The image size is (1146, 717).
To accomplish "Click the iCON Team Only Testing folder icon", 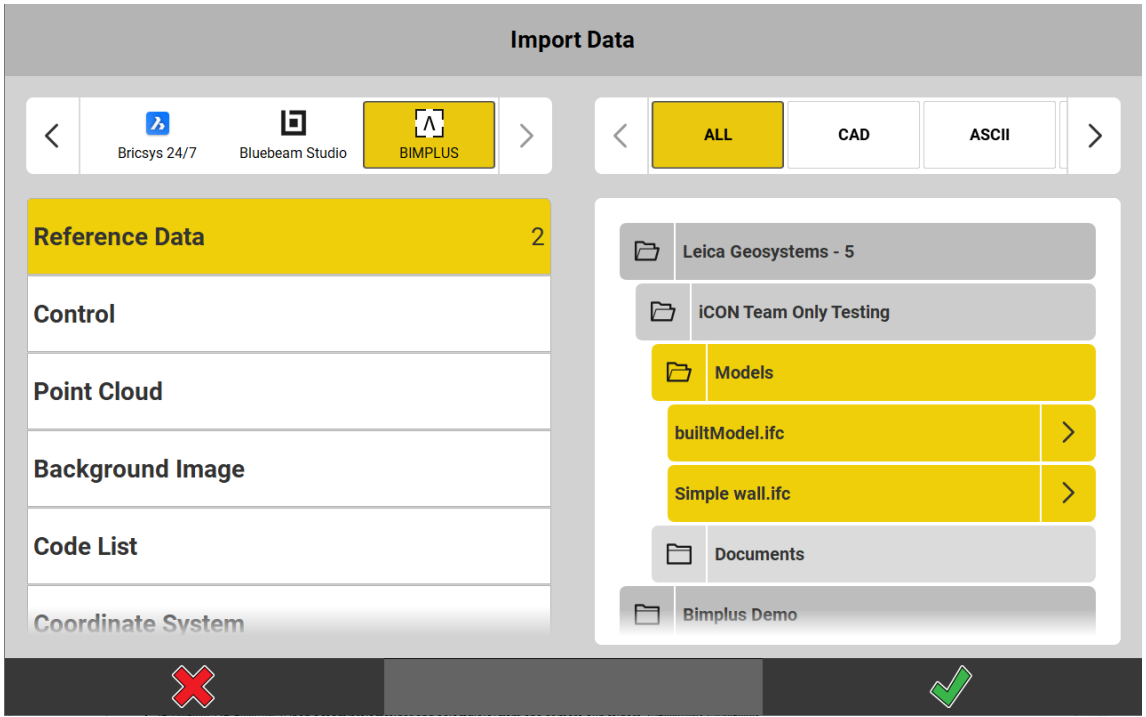I will 663,312.
